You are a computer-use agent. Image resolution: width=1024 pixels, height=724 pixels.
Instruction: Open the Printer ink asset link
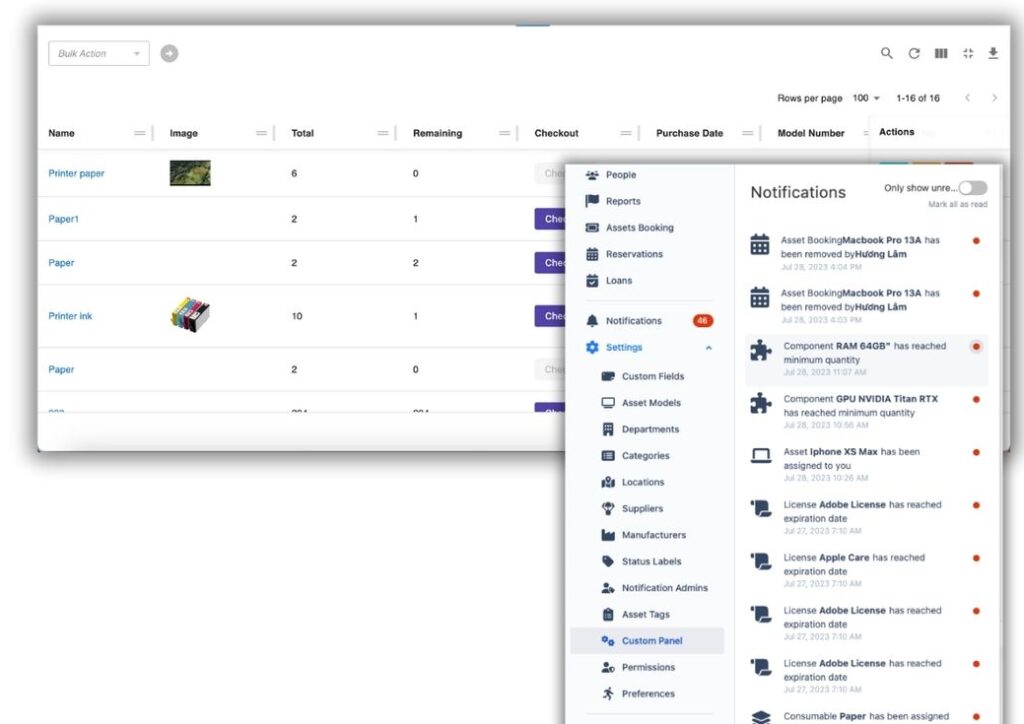(70, 316)
